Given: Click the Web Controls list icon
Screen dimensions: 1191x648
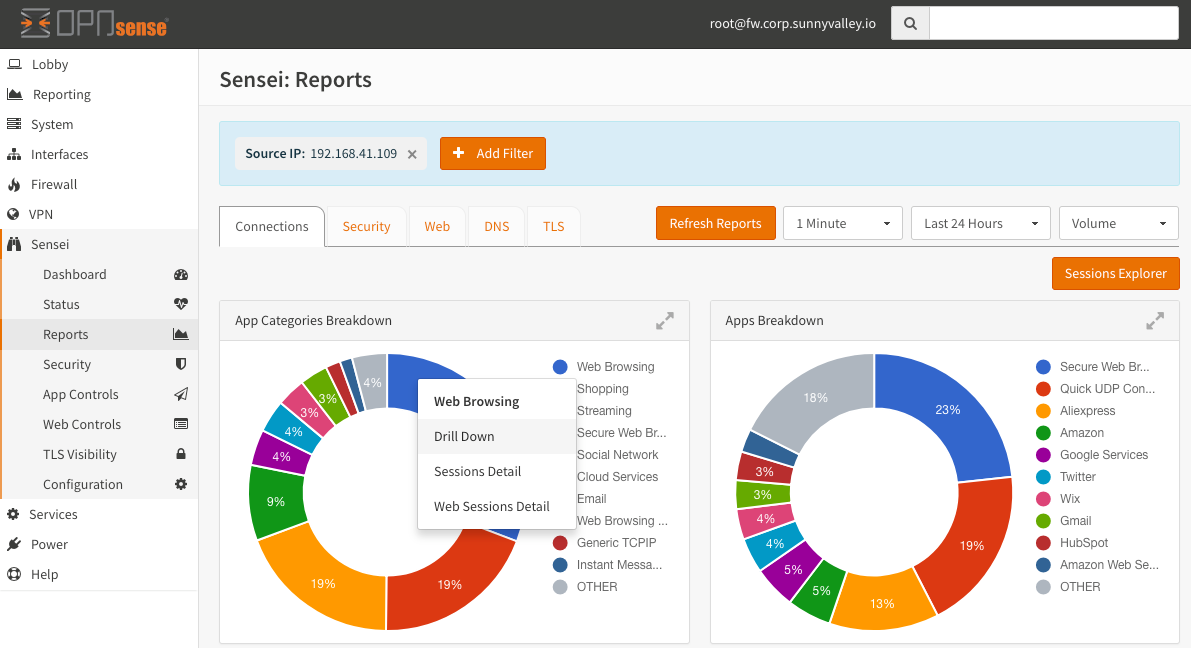Looking at the screenshot, I should click(181, 424).
